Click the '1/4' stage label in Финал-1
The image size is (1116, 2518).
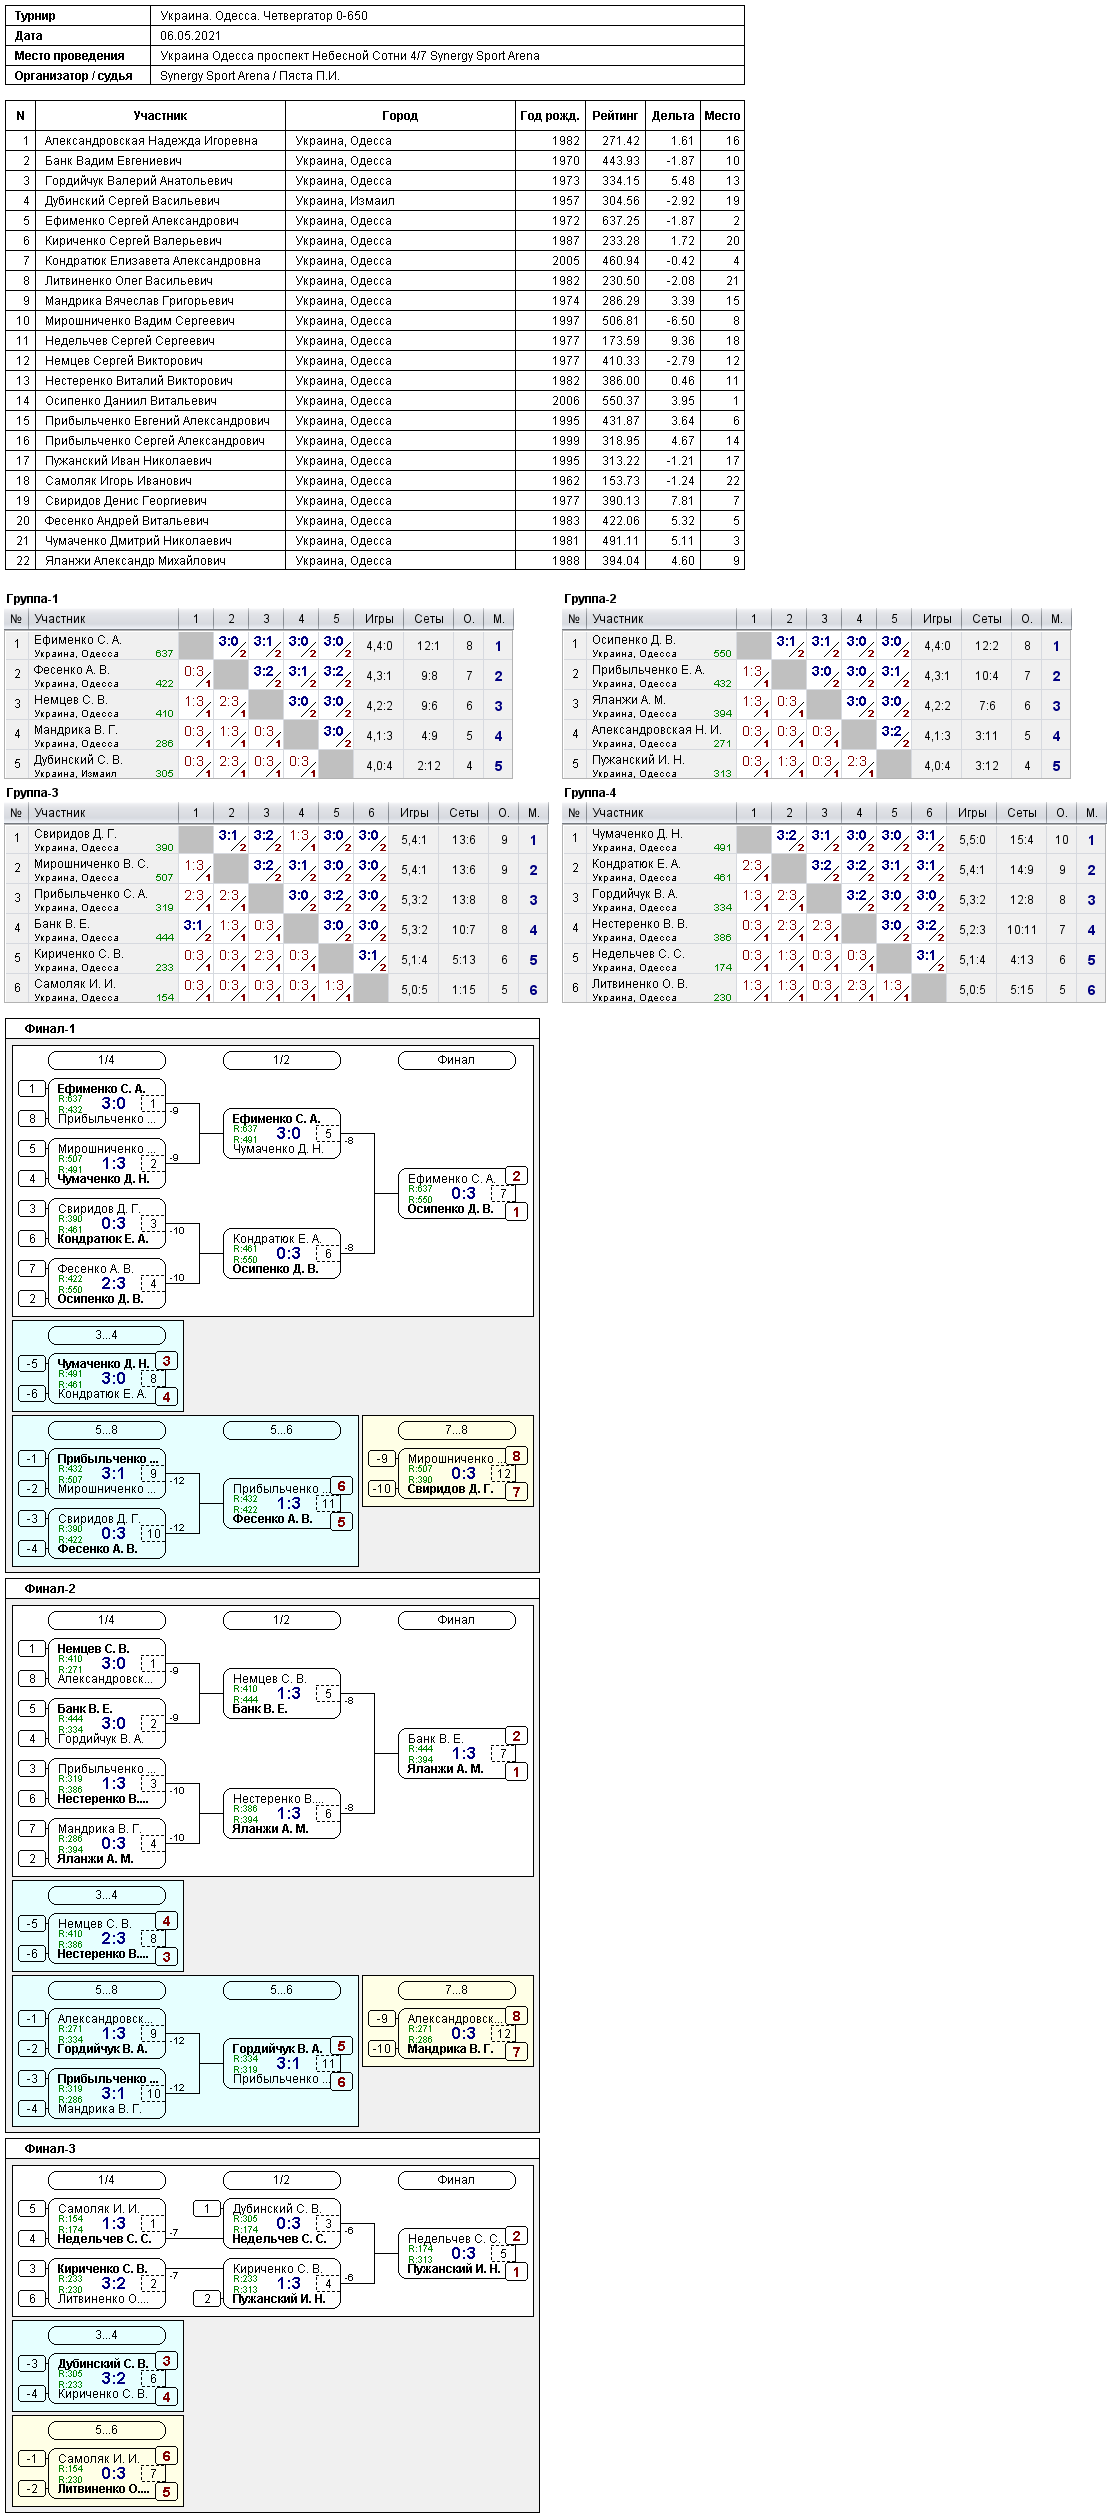pos(106,1060)
